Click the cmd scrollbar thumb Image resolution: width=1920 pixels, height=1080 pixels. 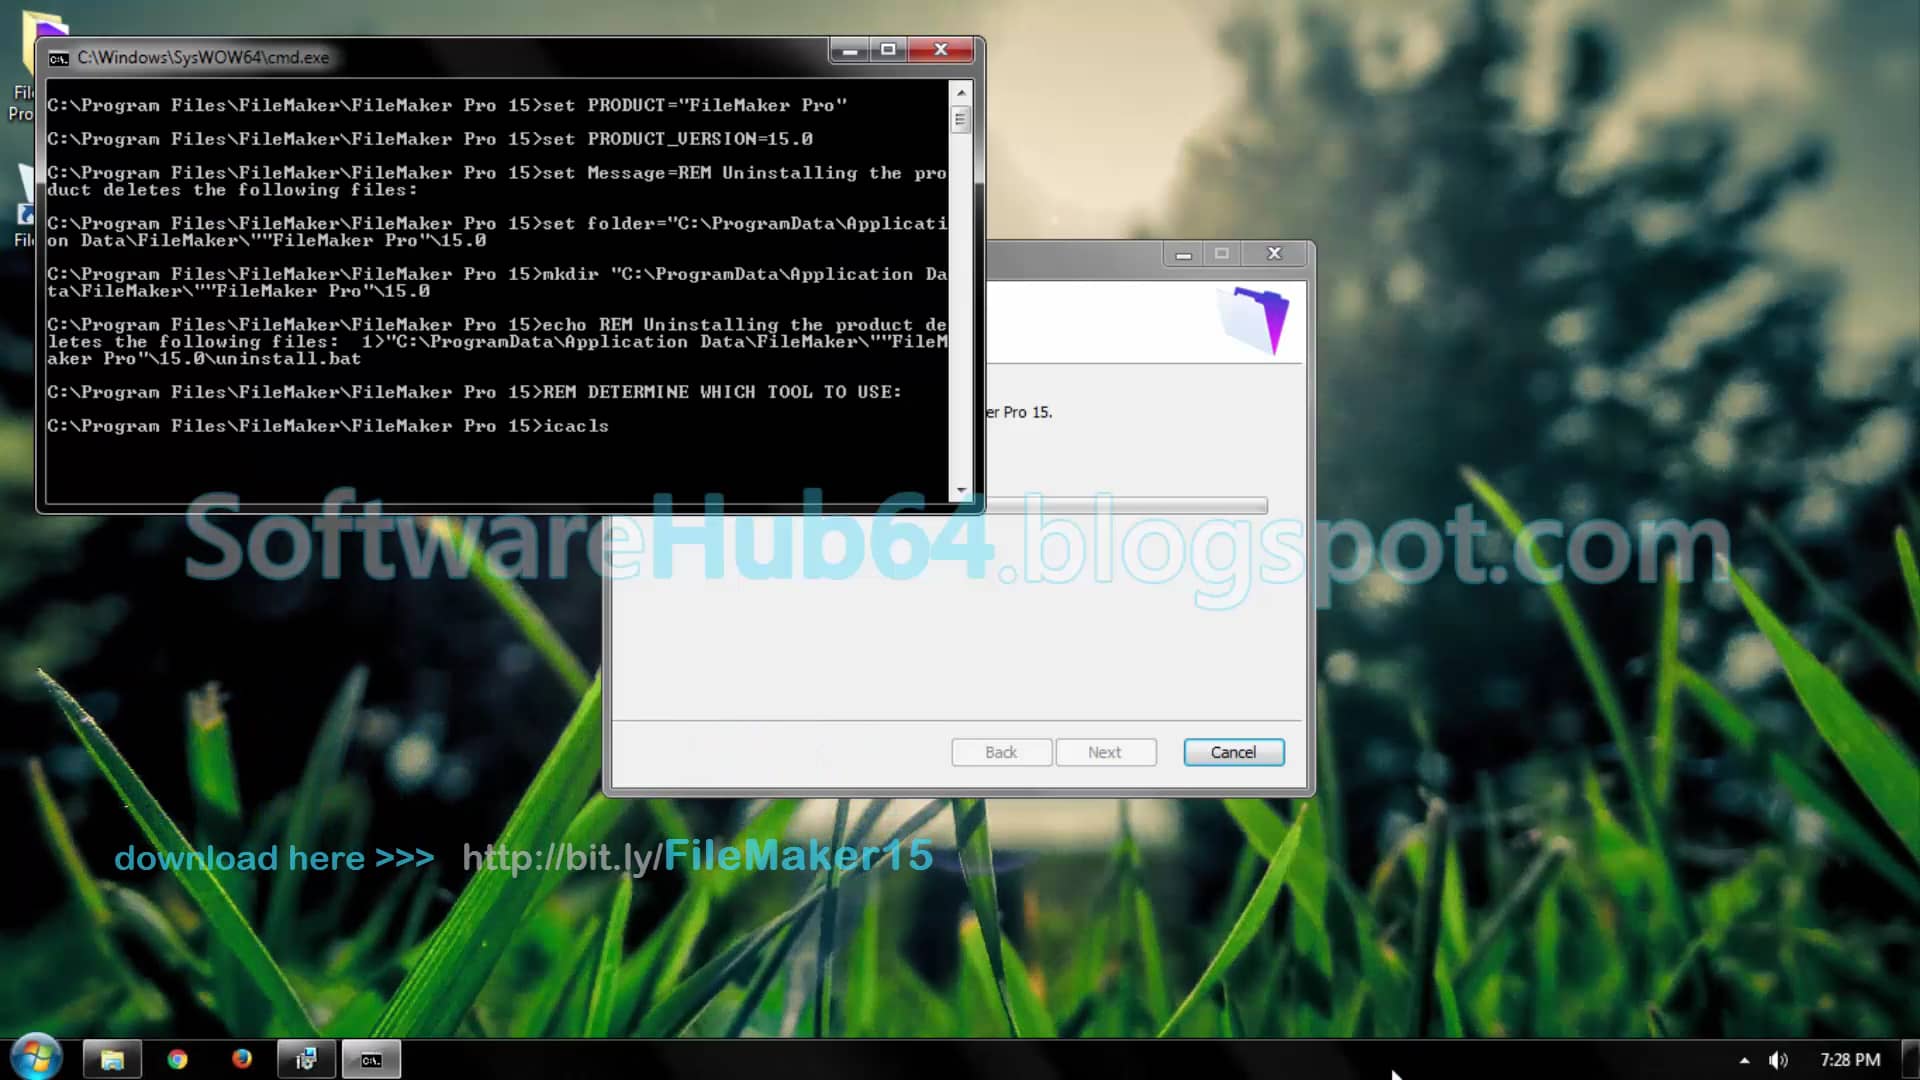click(961, 120)
